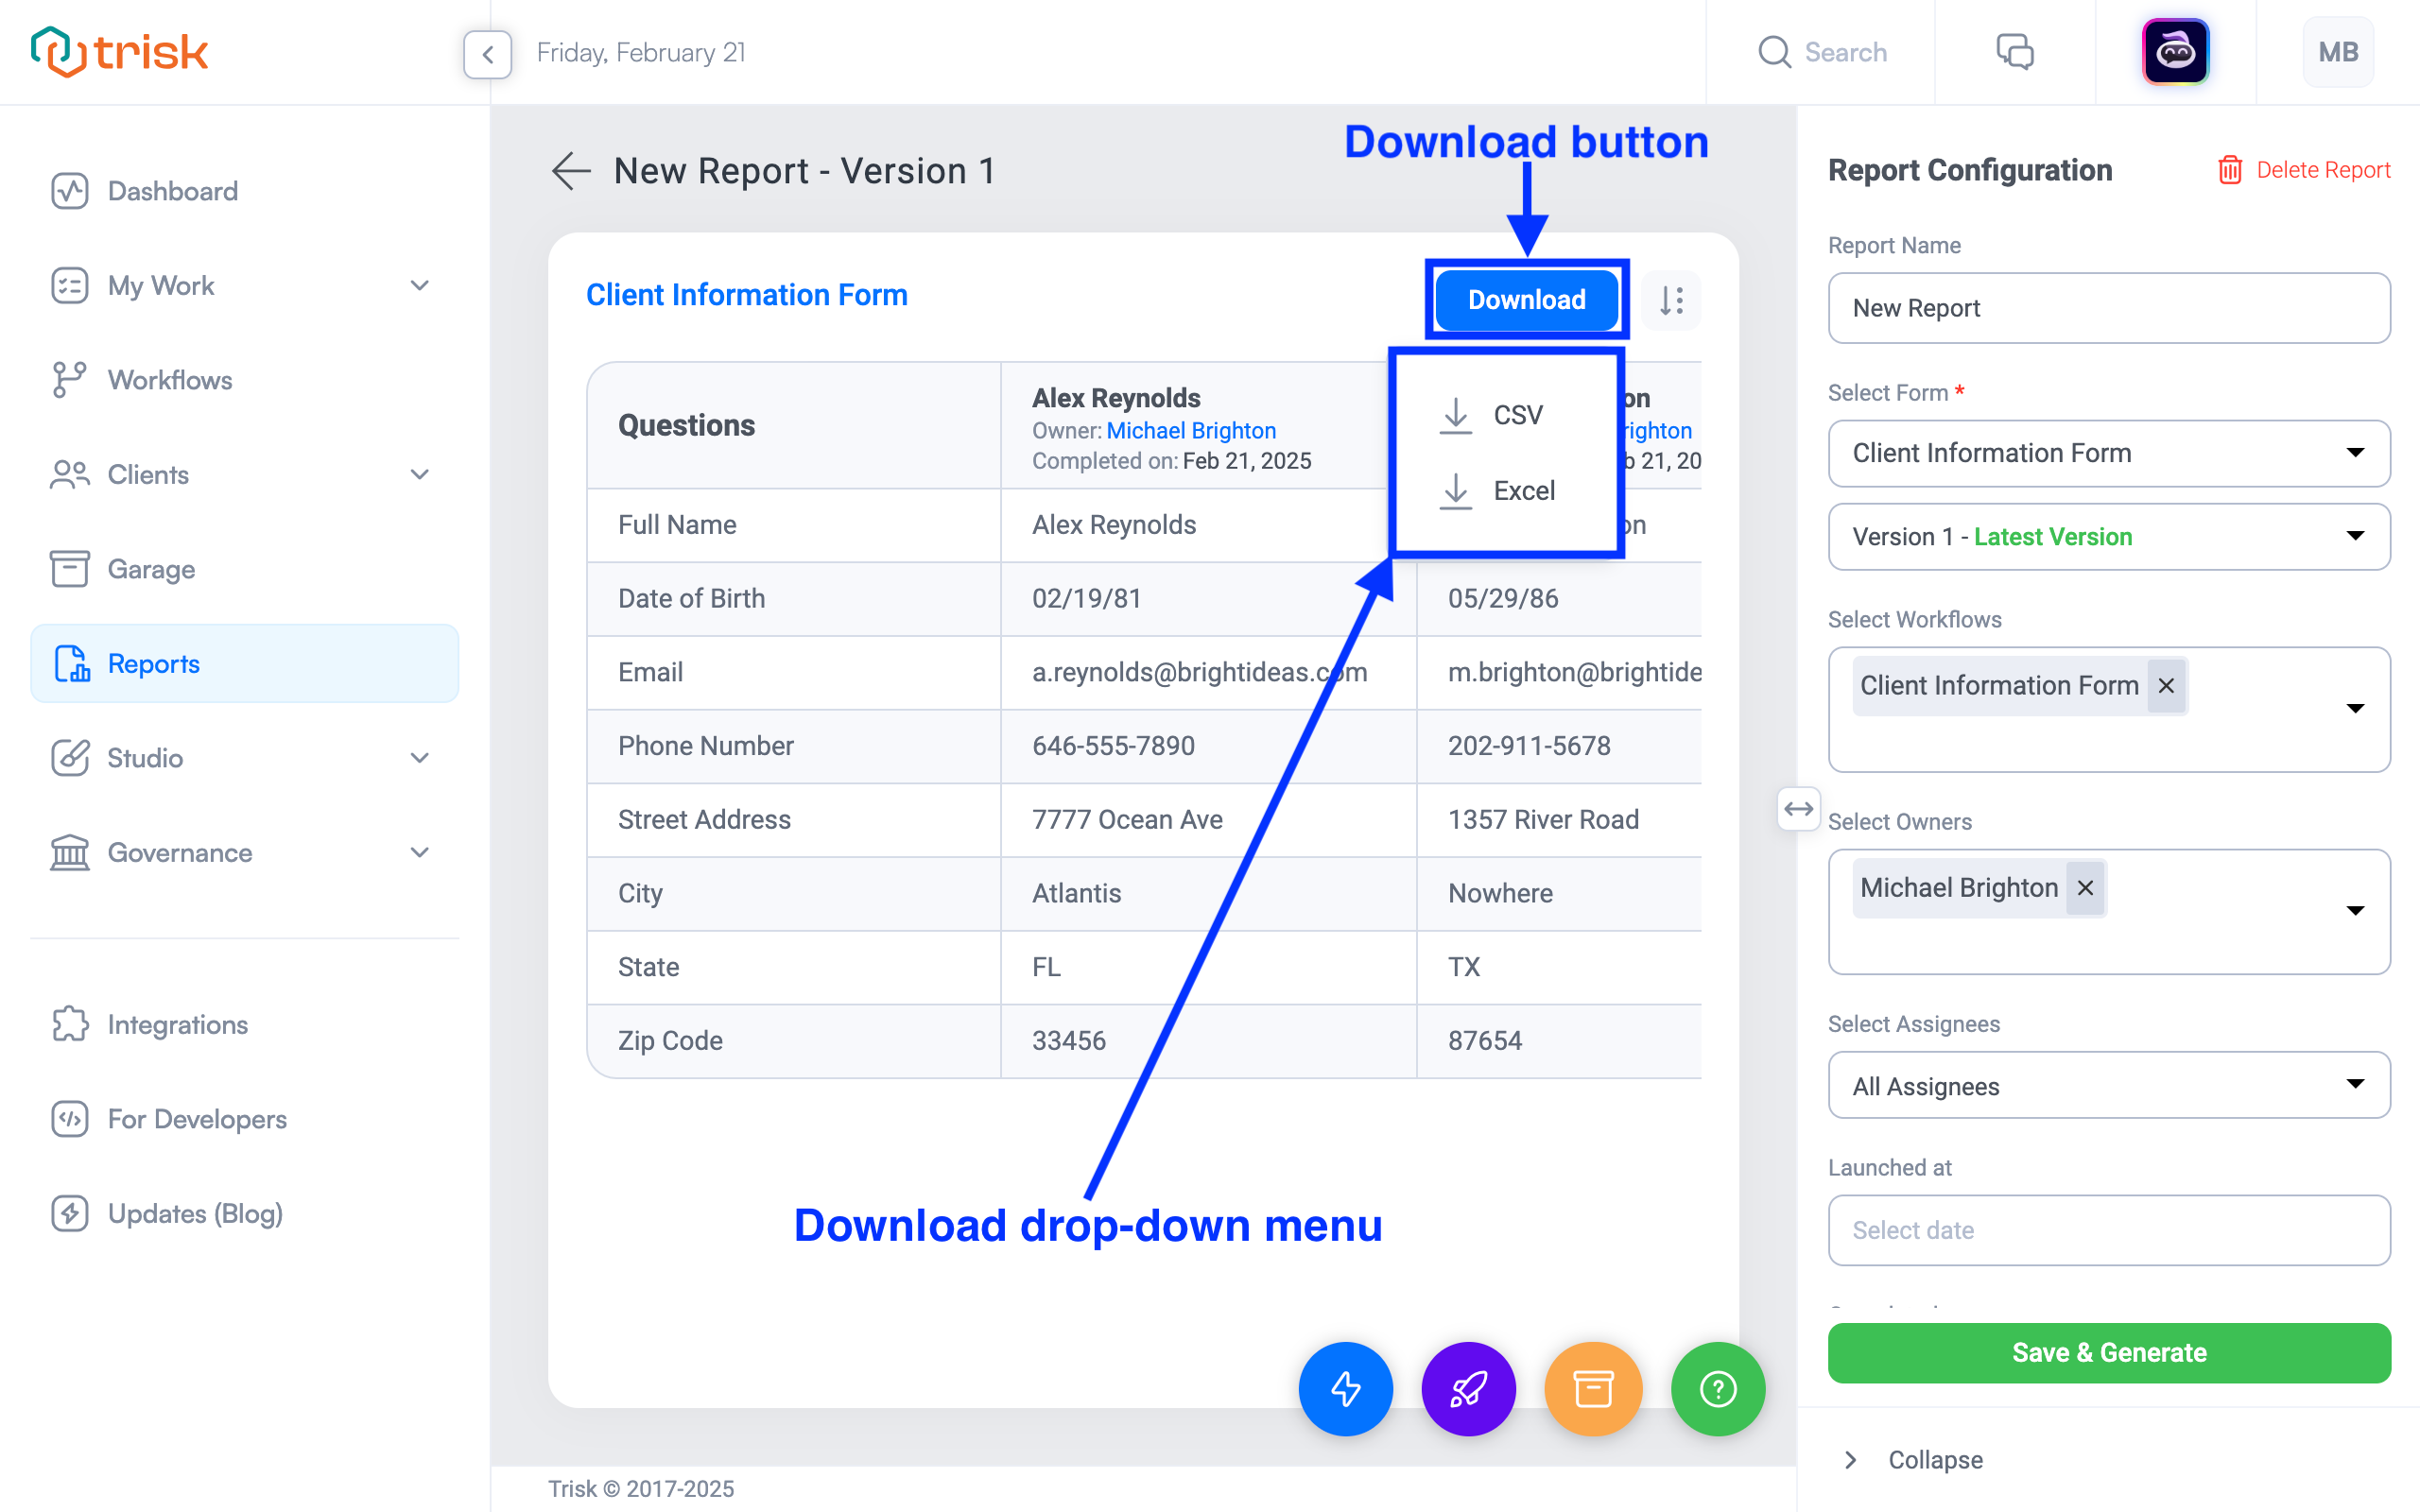2420x1512 pixels.
Task: Click the Launched at date input field
Action: pyautogui.click(x=2112, y=1229)
